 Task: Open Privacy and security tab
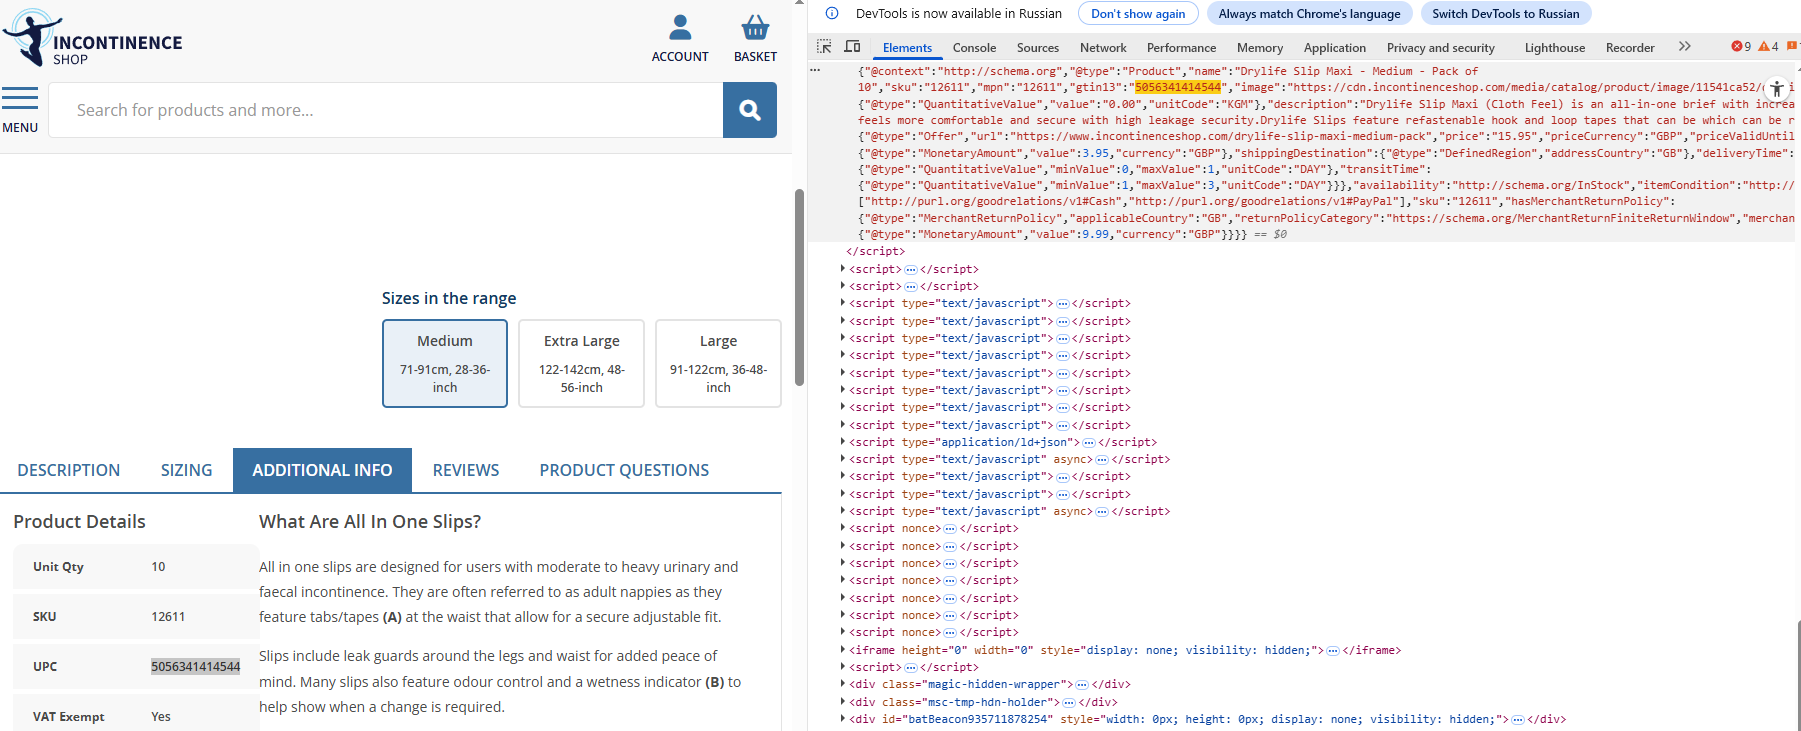[1440, 47]
